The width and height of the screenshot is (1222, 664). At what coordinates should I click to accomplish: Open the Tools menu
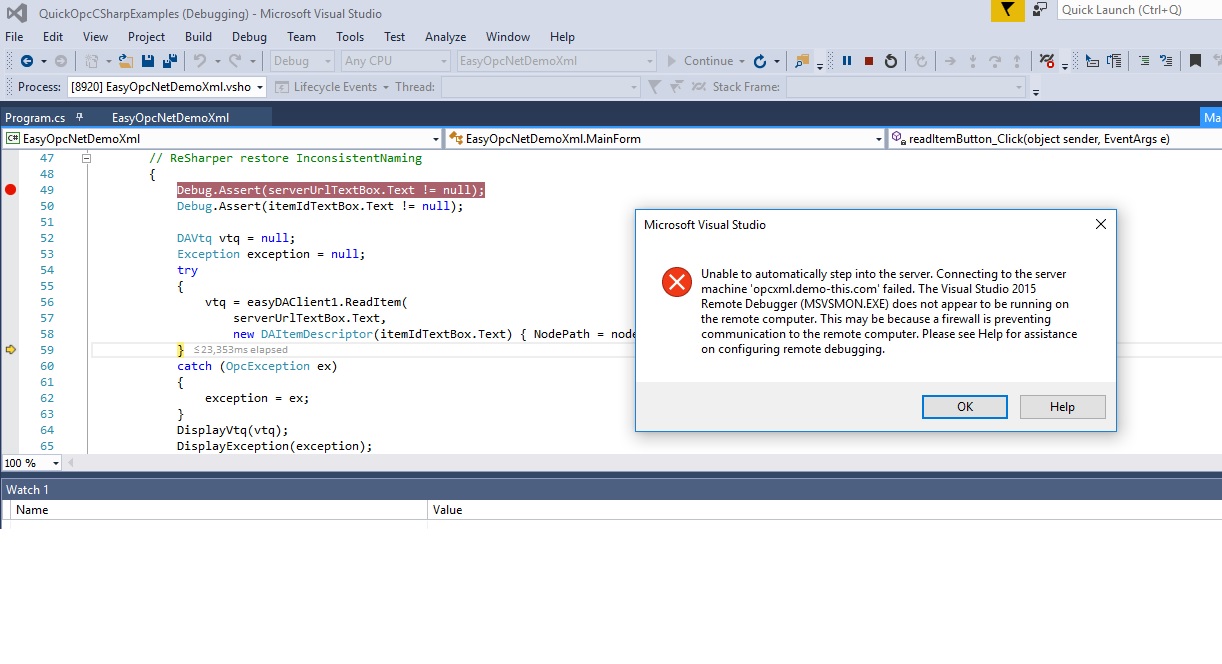click(x=350, y=37)
